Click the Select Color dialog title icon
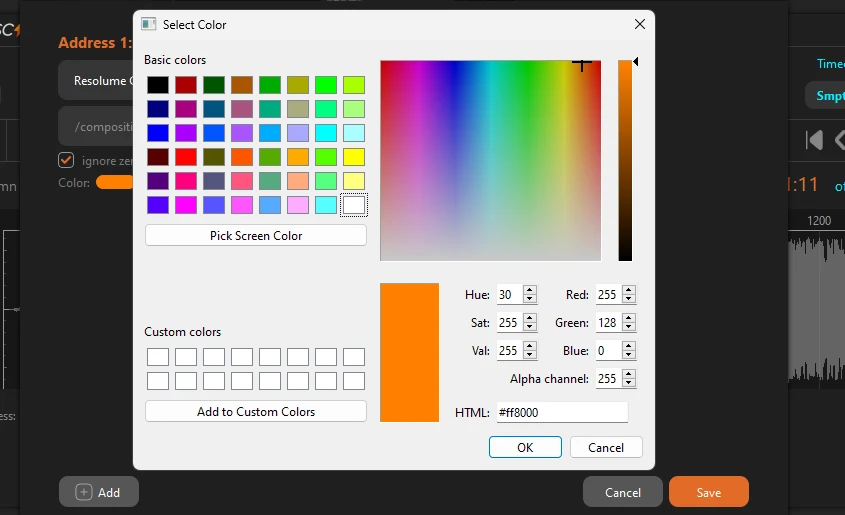845x515 pixels. (148, 24)
